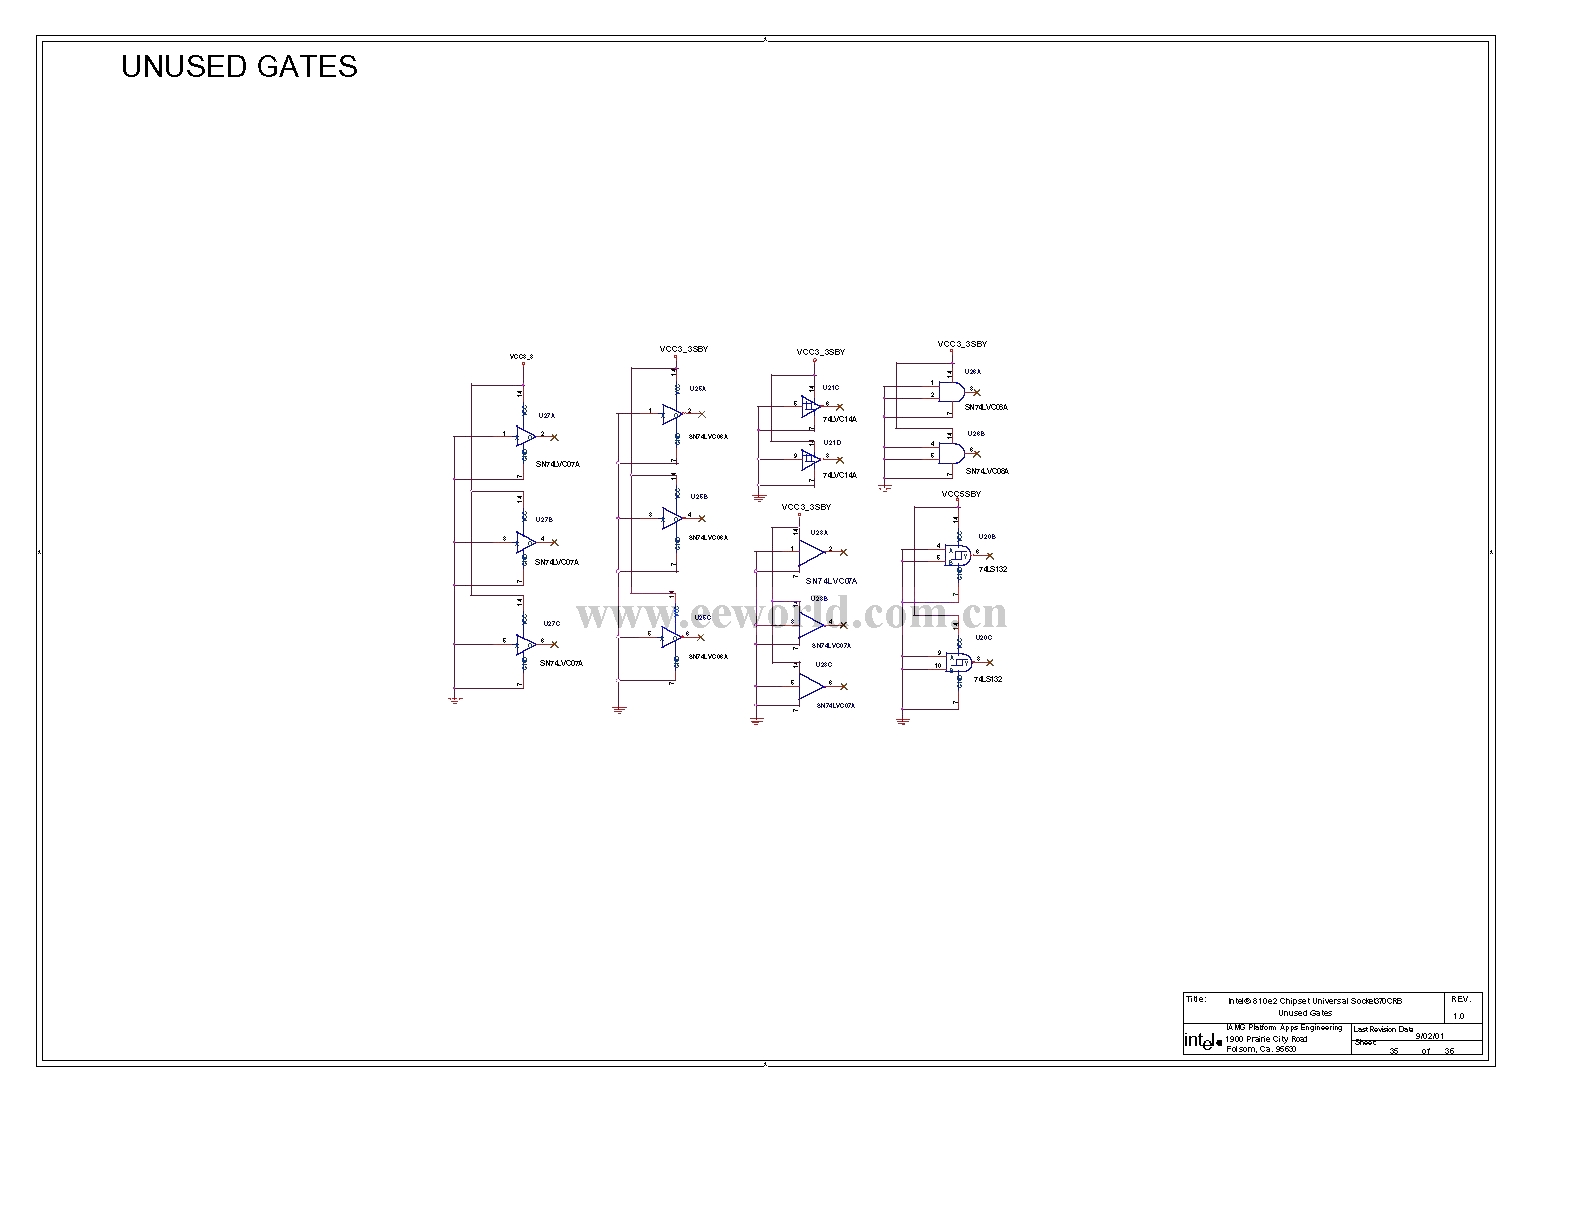Click the U27B buffer gate symbol
The width and height of the screenshot is (1584, 1223).
[526, 542]
